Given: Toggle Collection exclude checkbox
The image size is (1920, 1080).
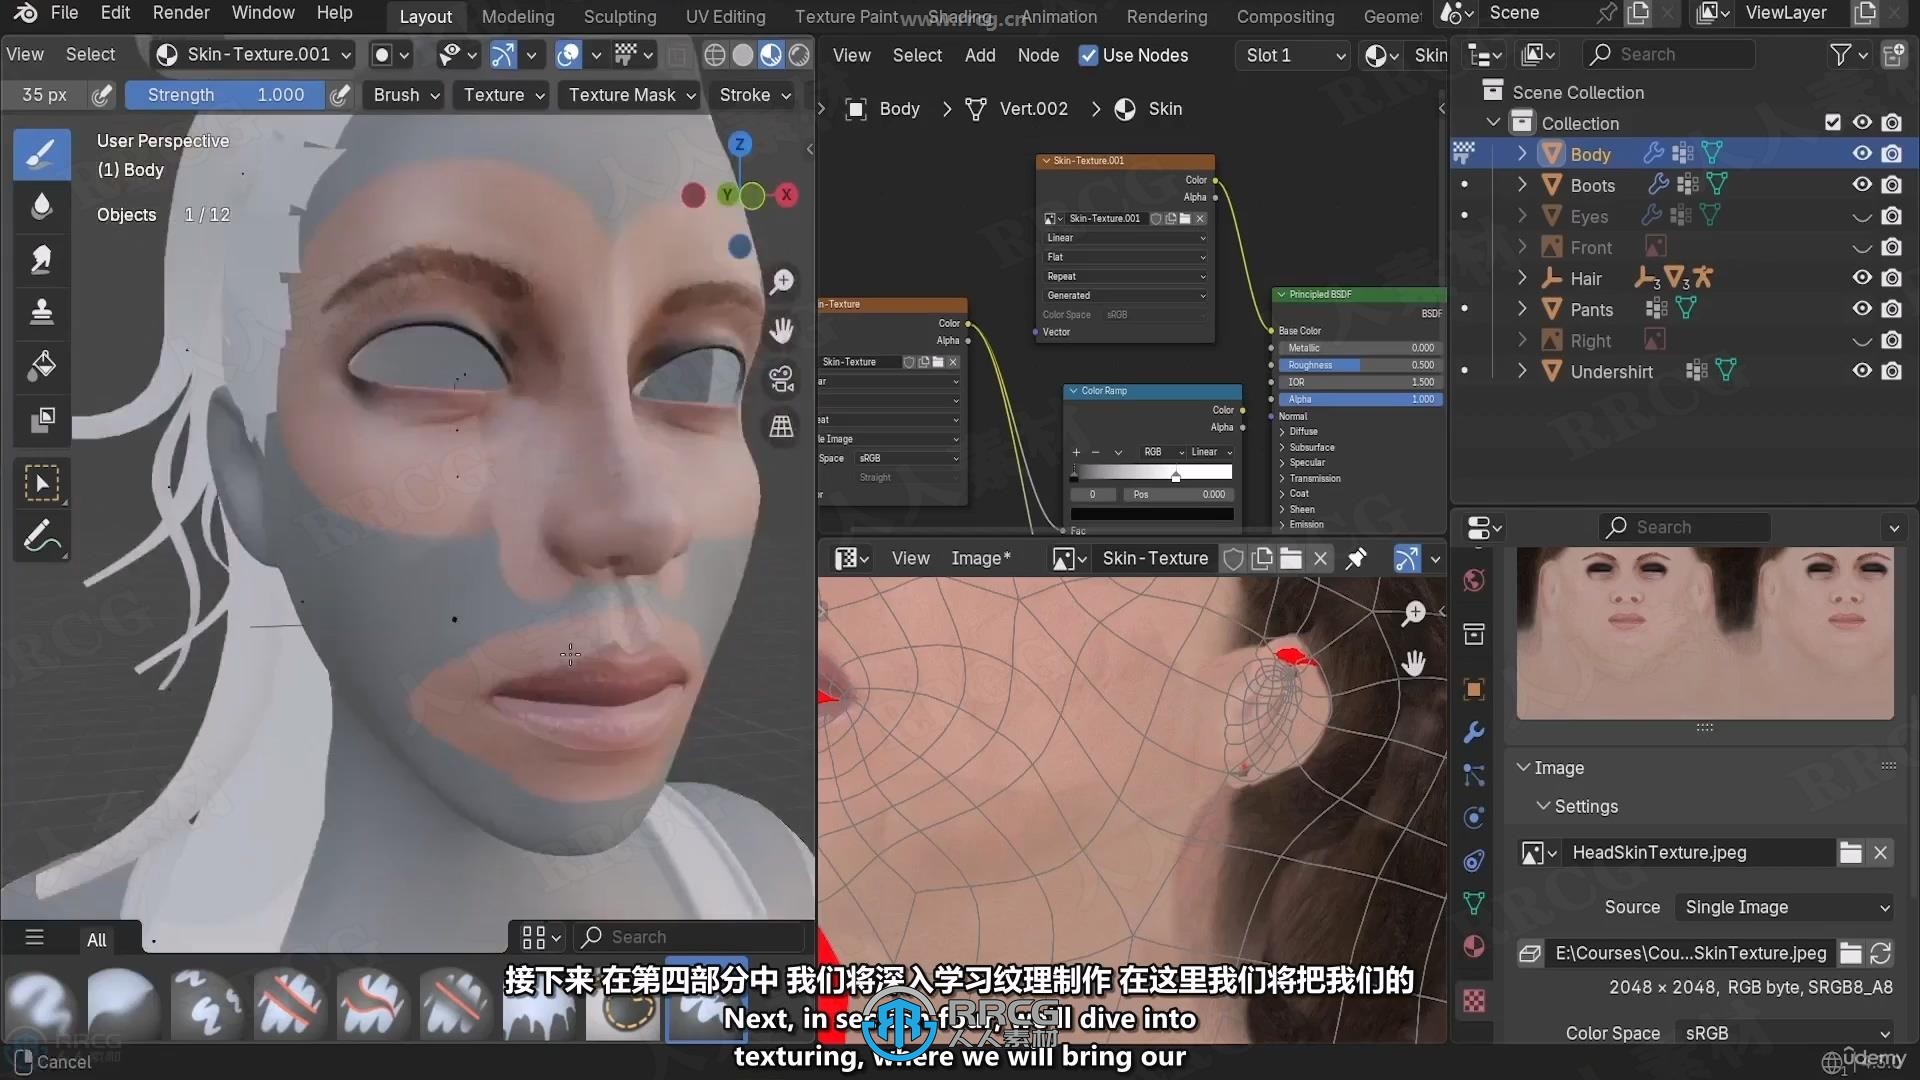Looking at the screenshot, I should (1833, 122).
